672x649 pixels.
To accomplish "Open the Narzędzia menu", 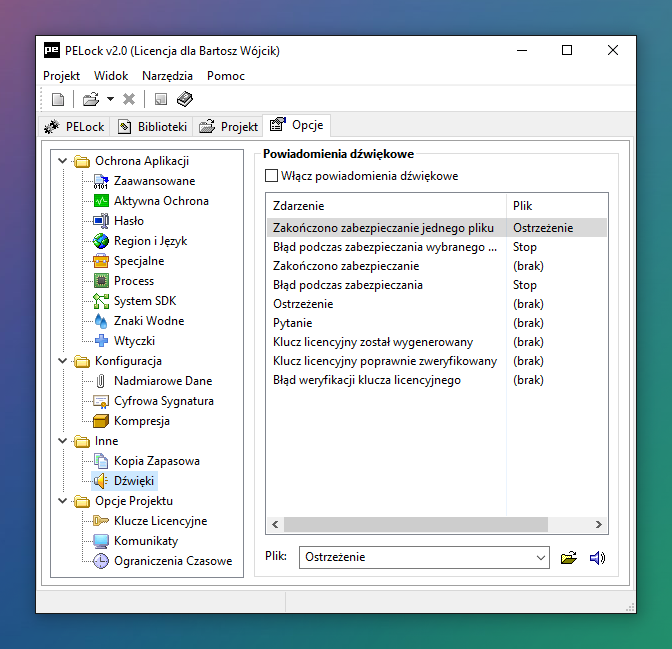I will 167,76.
